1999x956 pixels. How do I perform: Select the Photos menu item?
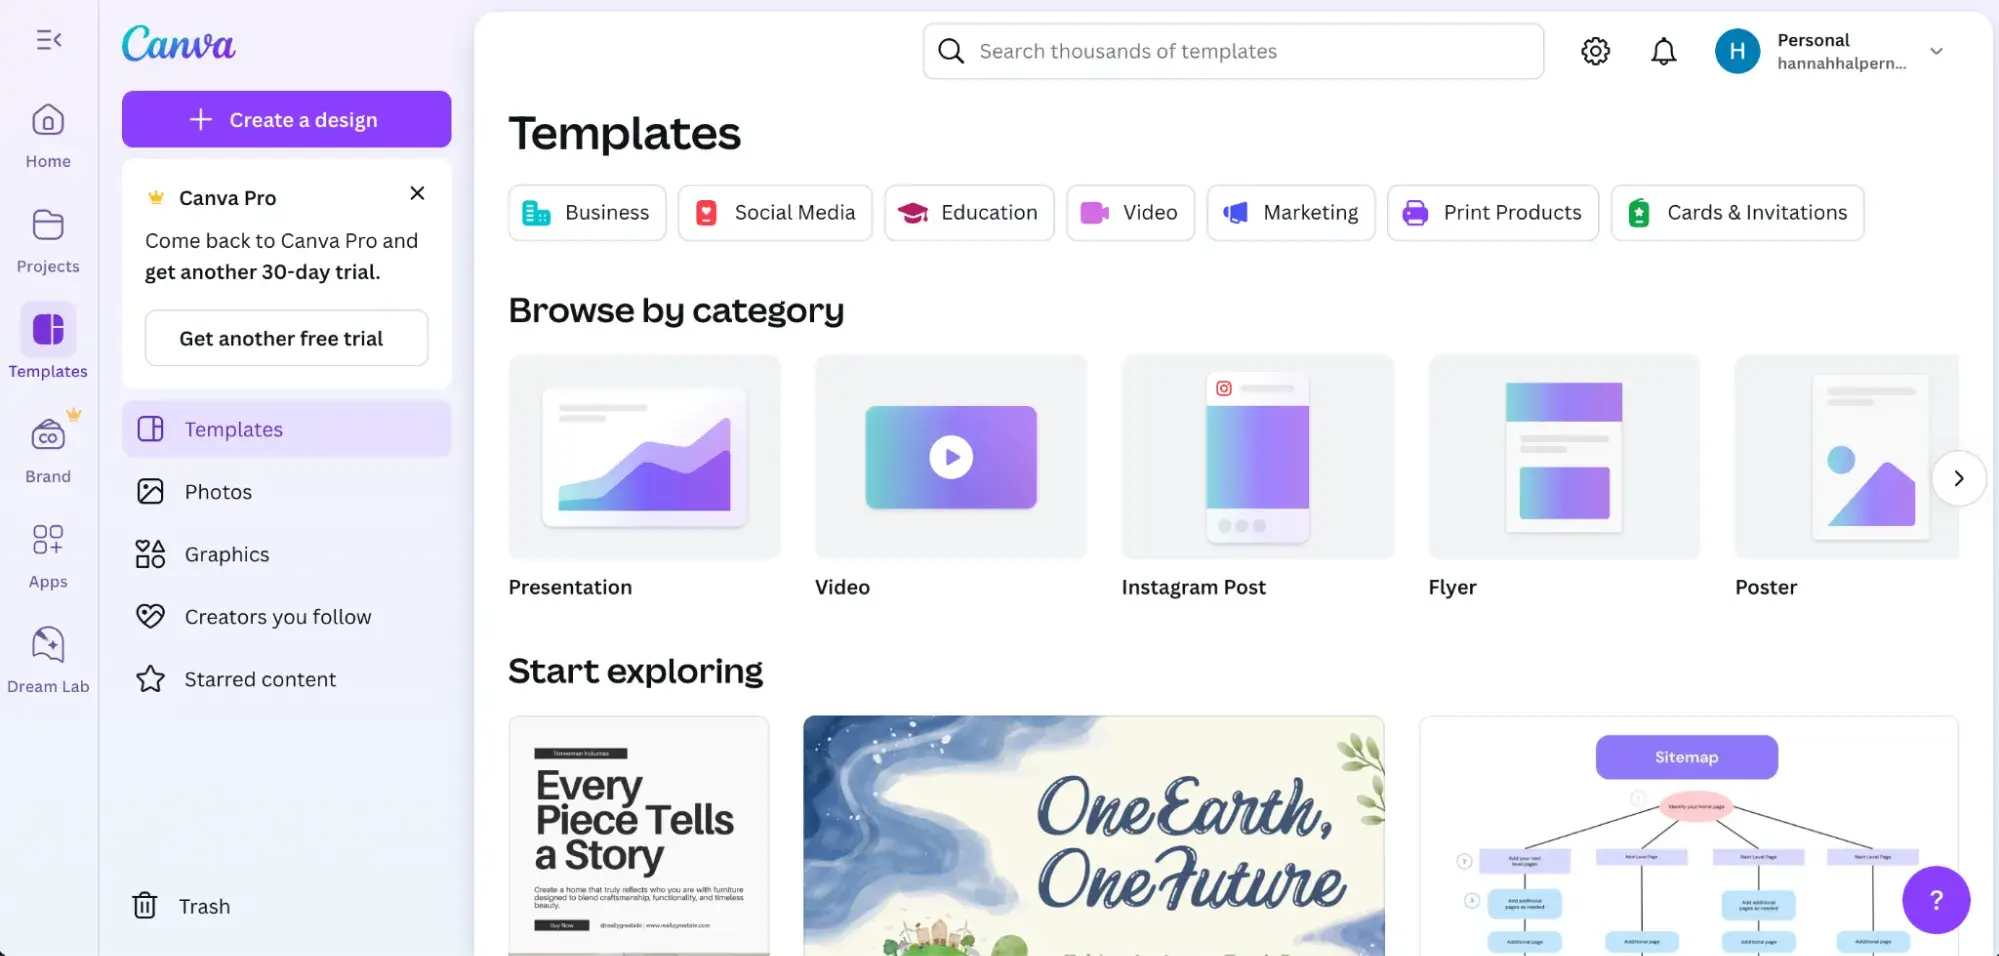pos(218,492)
